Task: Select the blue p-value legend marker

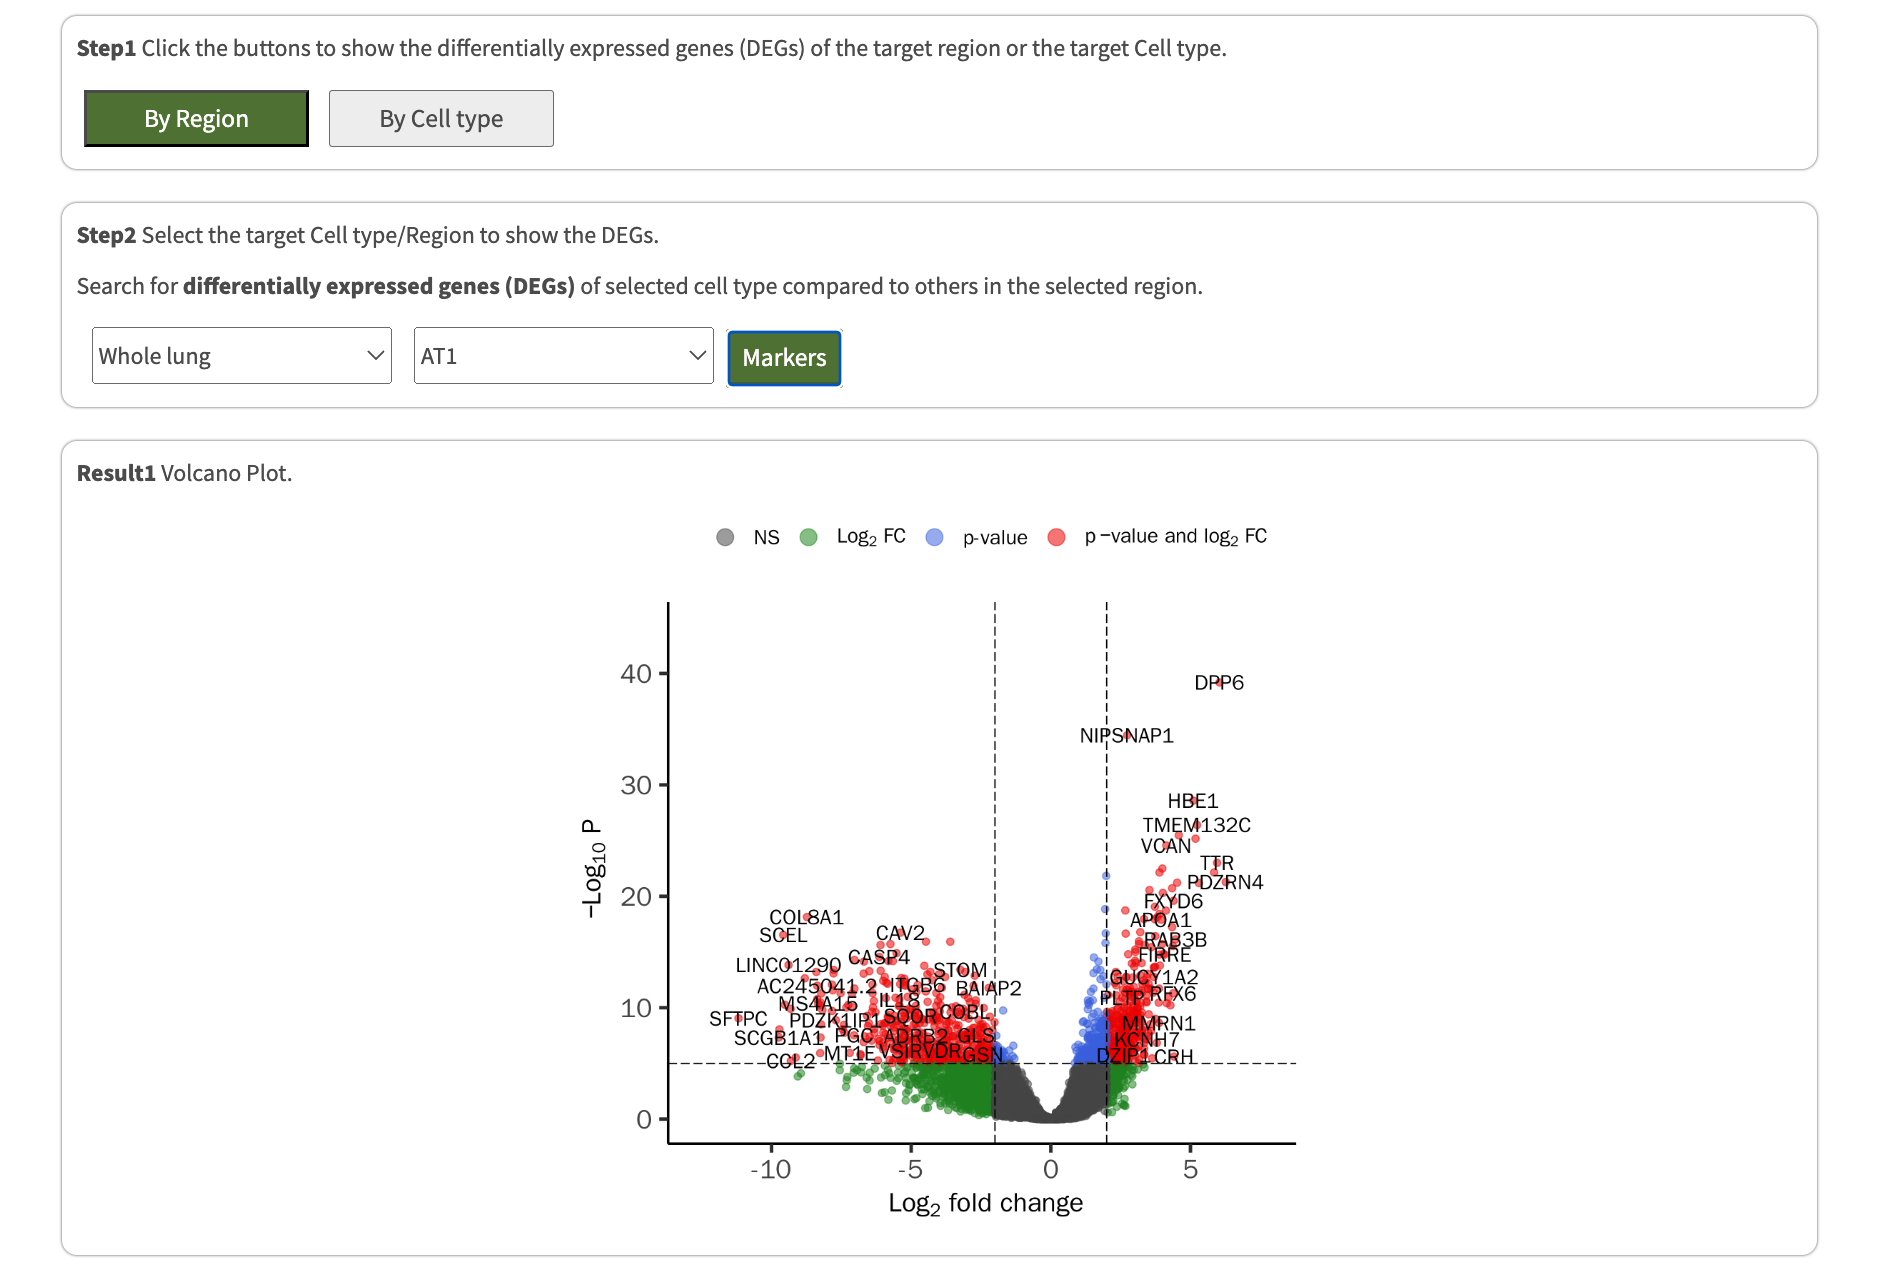Action: 935,538
